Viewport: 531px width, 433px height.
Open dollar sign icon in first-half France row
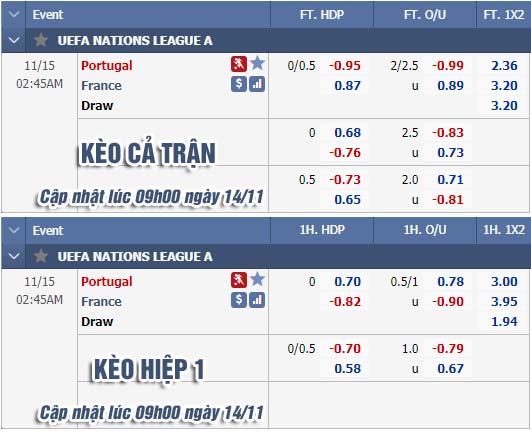239,300
